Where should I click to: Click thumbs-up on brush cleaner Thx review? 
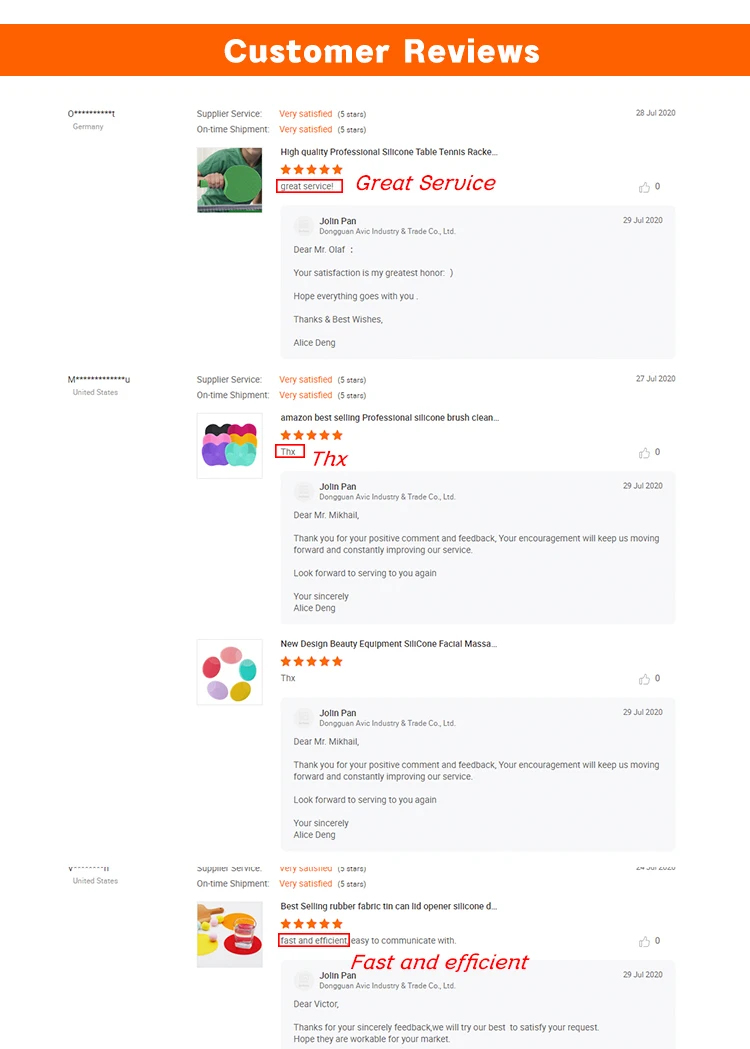coord(644,453)
